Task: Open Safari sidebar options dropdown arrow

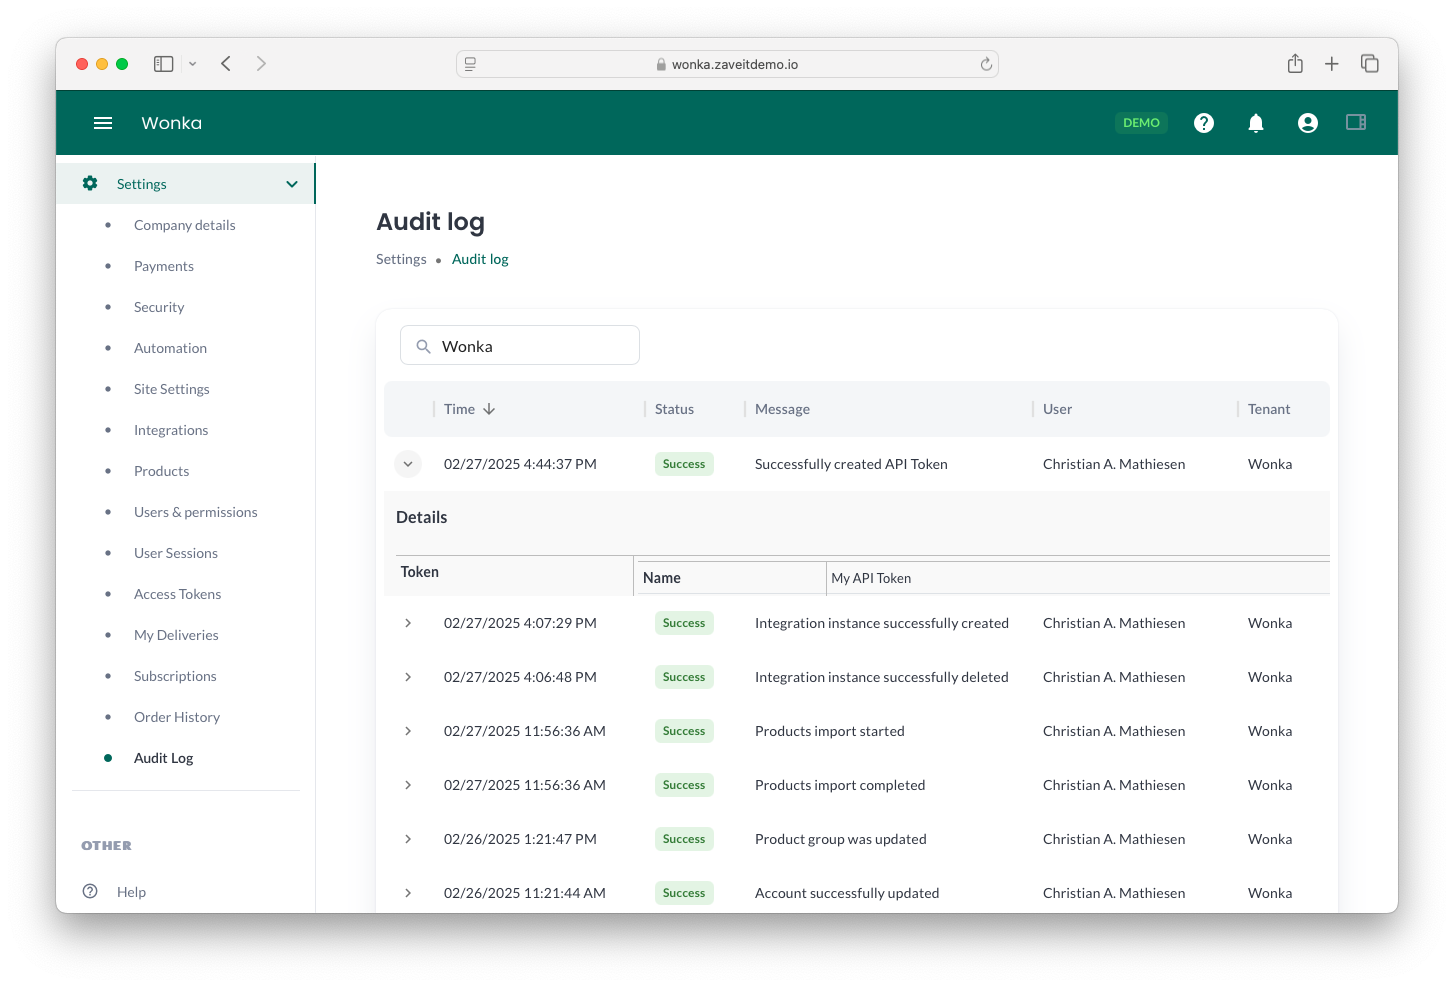Action: point(193,64)
